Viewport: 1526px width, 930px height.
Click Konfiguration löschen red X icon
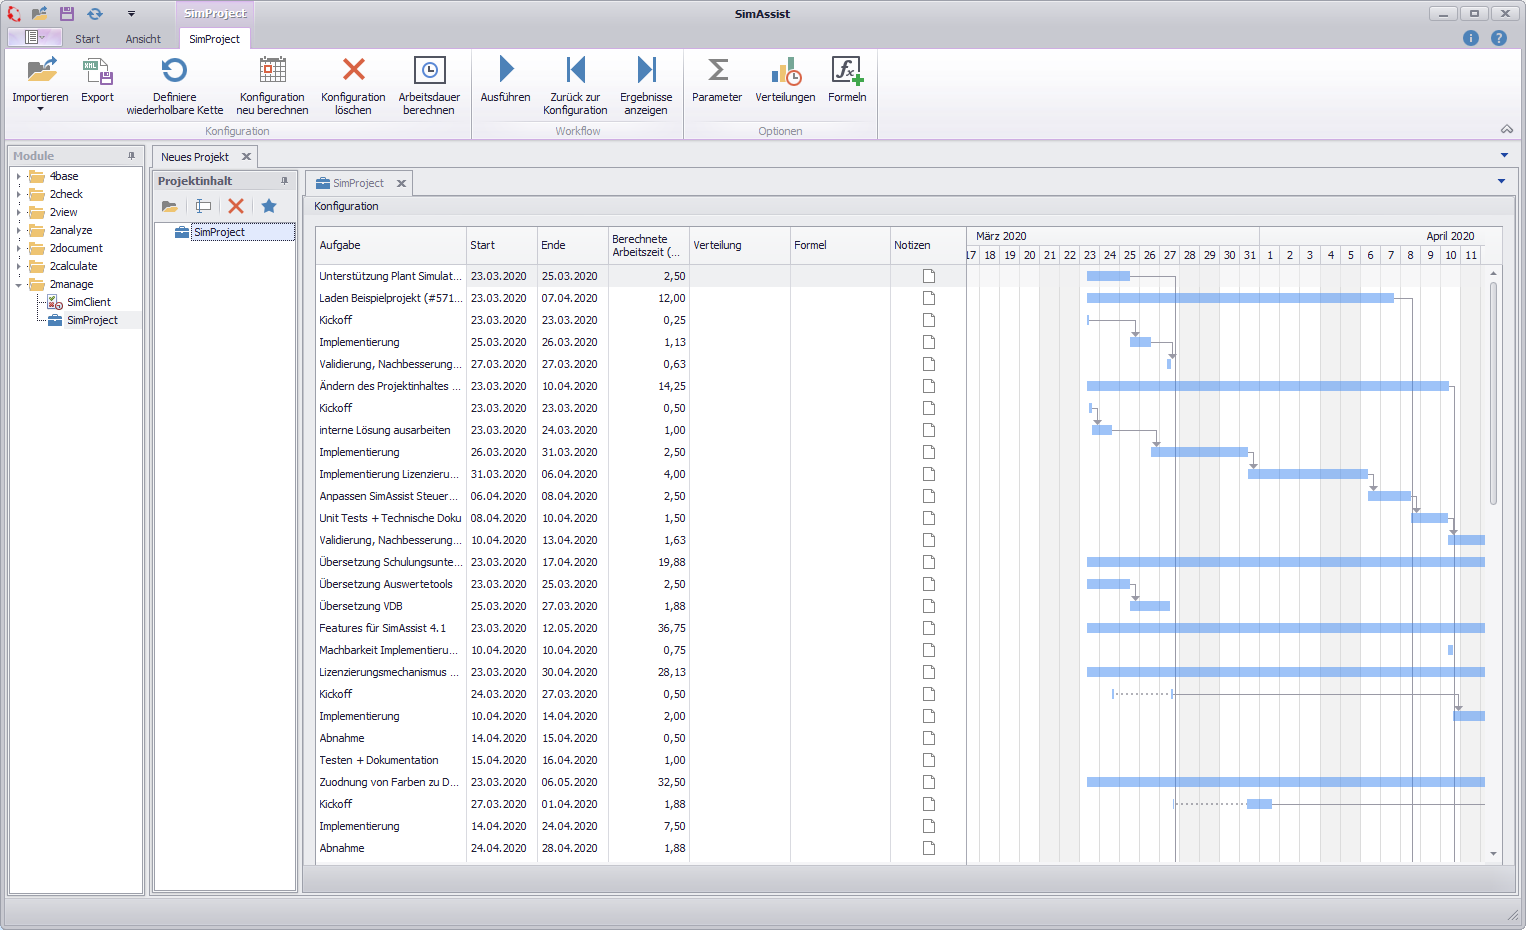[353, 69]
